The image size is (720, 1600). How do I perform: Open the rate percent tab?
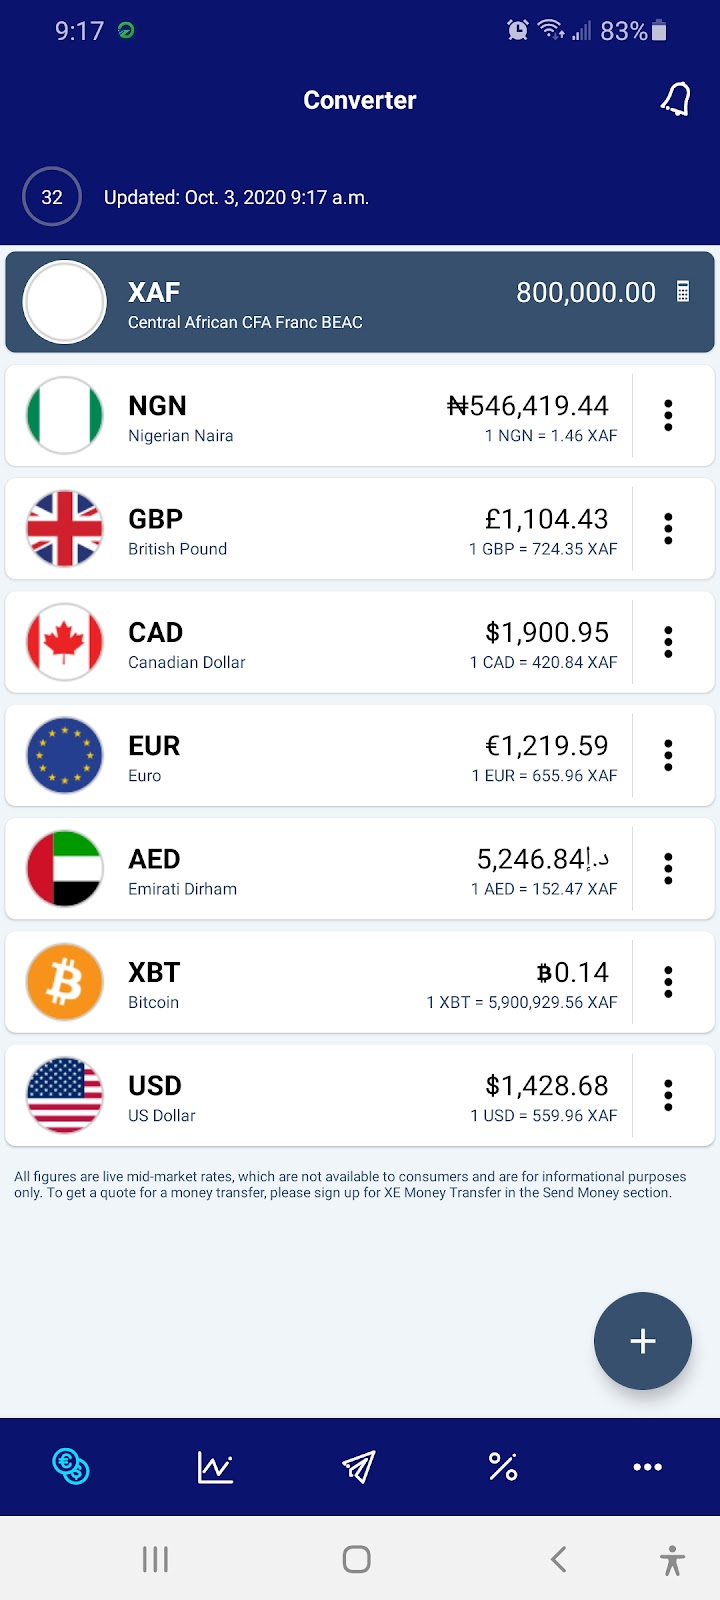[503, 1467]
